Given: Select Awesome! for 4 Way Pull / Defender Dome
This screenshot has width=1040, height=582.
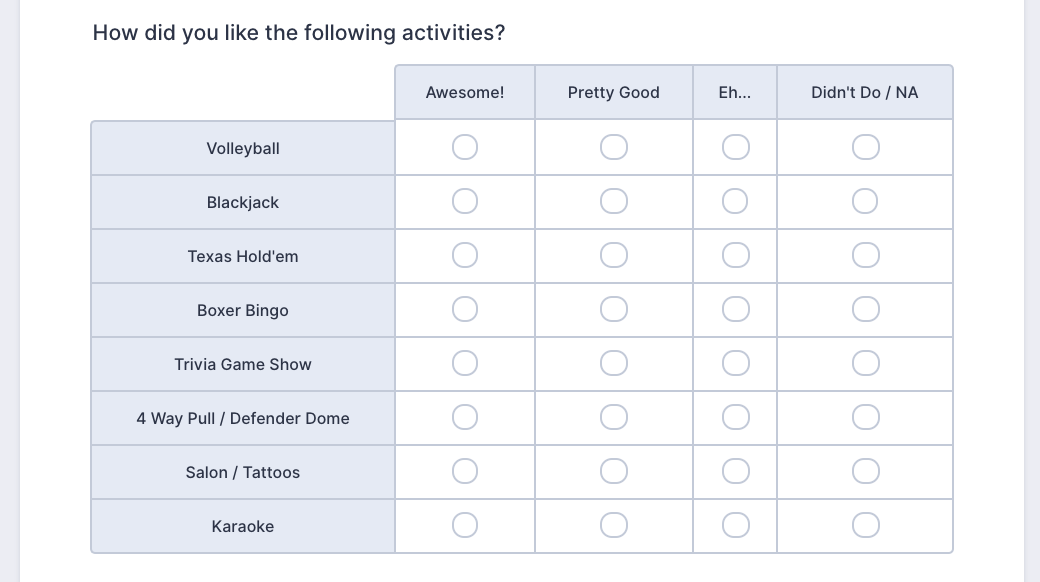Looking at the screenshot, I should (x=465, y=418).
